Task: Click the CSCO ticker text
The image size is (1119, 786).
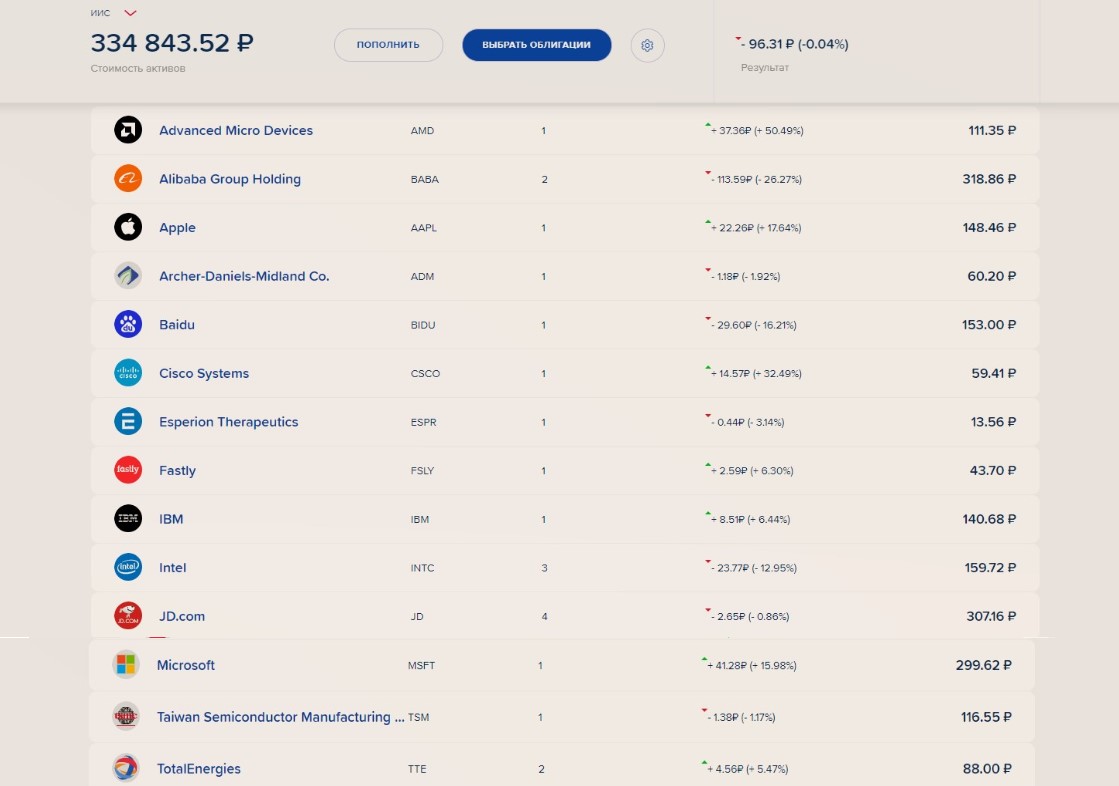Action: 425,373
